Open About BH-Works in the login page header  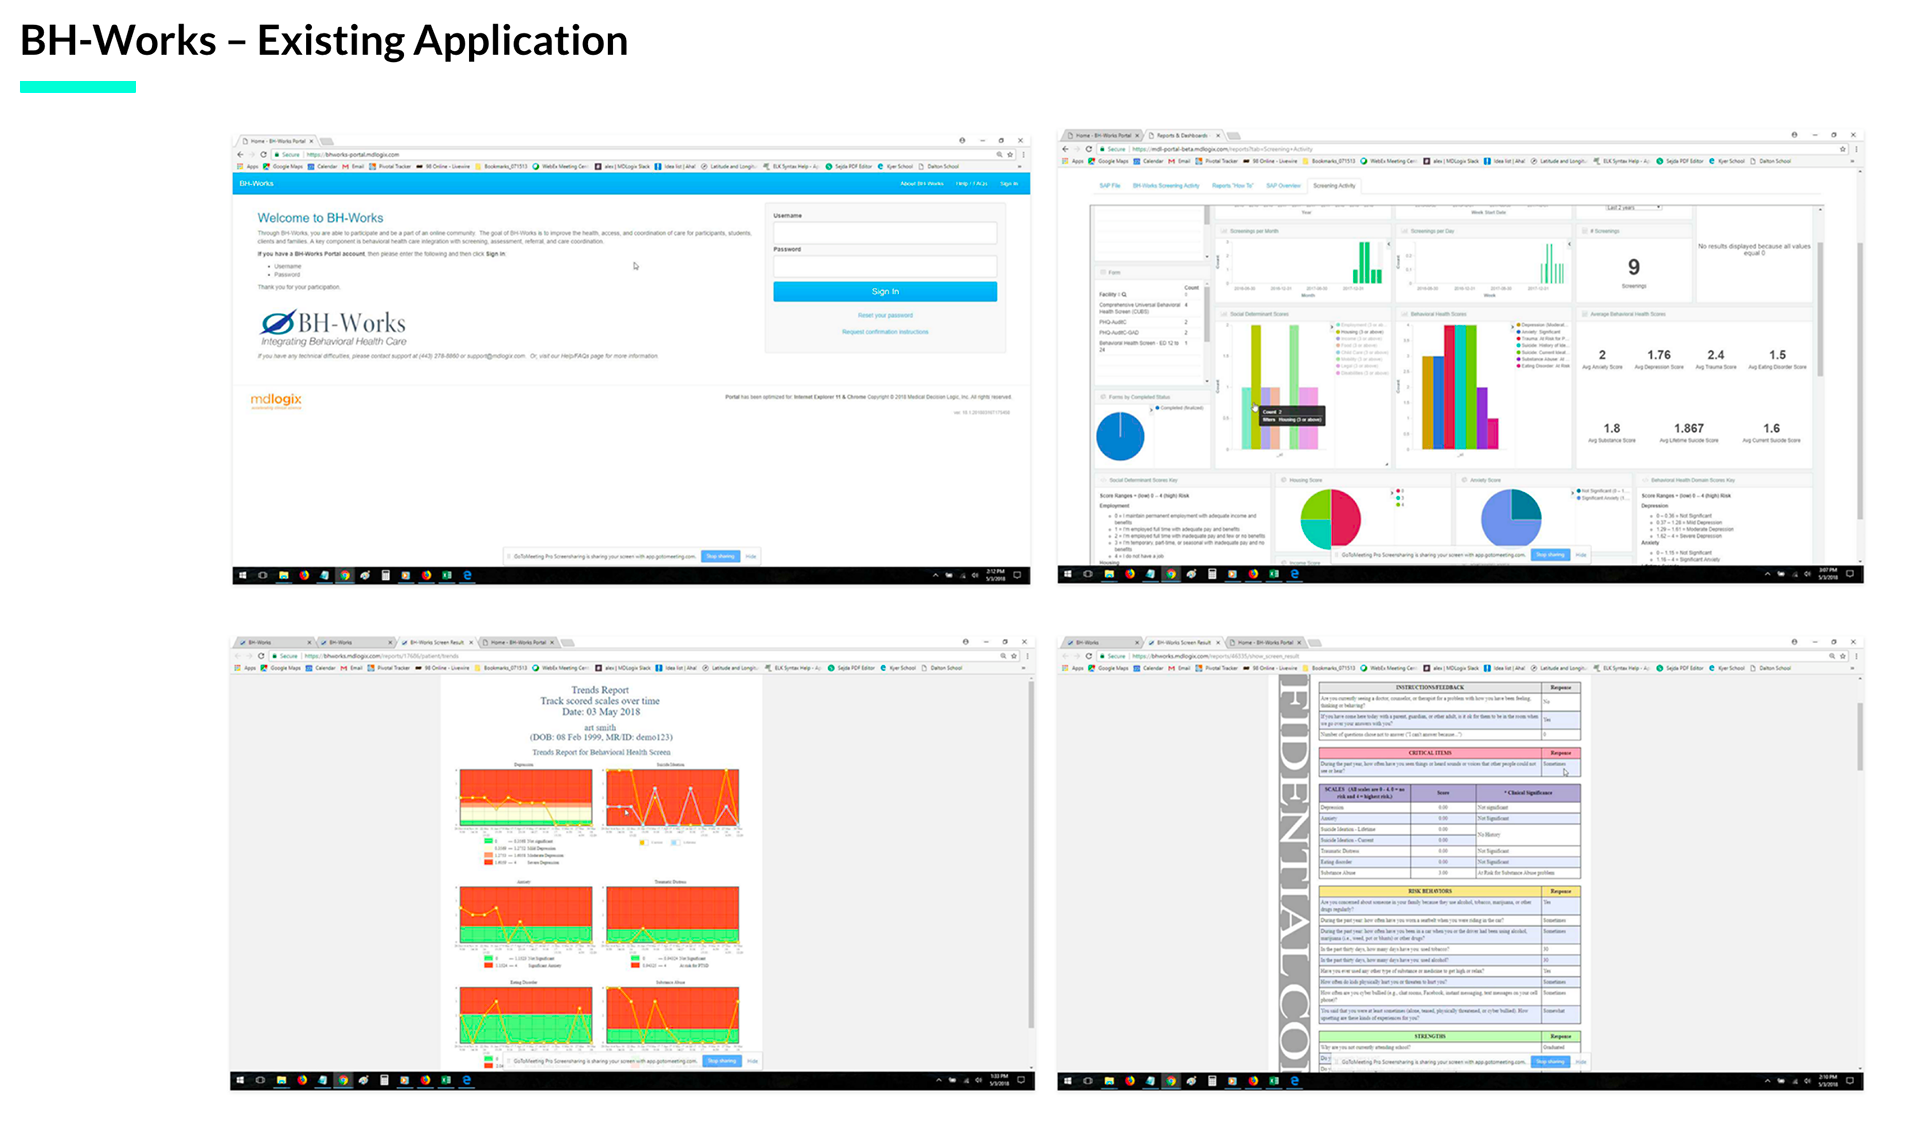click(921, 184)
